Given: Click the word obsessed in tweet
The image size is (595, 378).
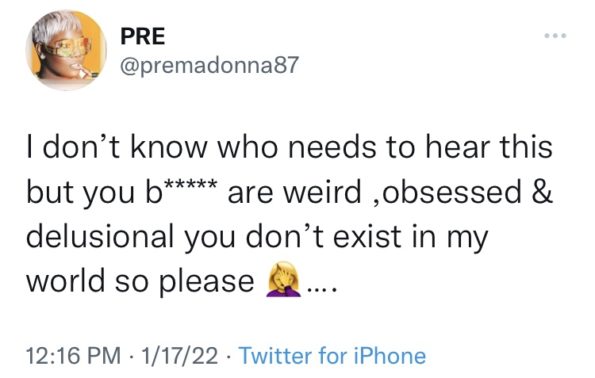Looking at the screenshot, I should coord(452,192).
